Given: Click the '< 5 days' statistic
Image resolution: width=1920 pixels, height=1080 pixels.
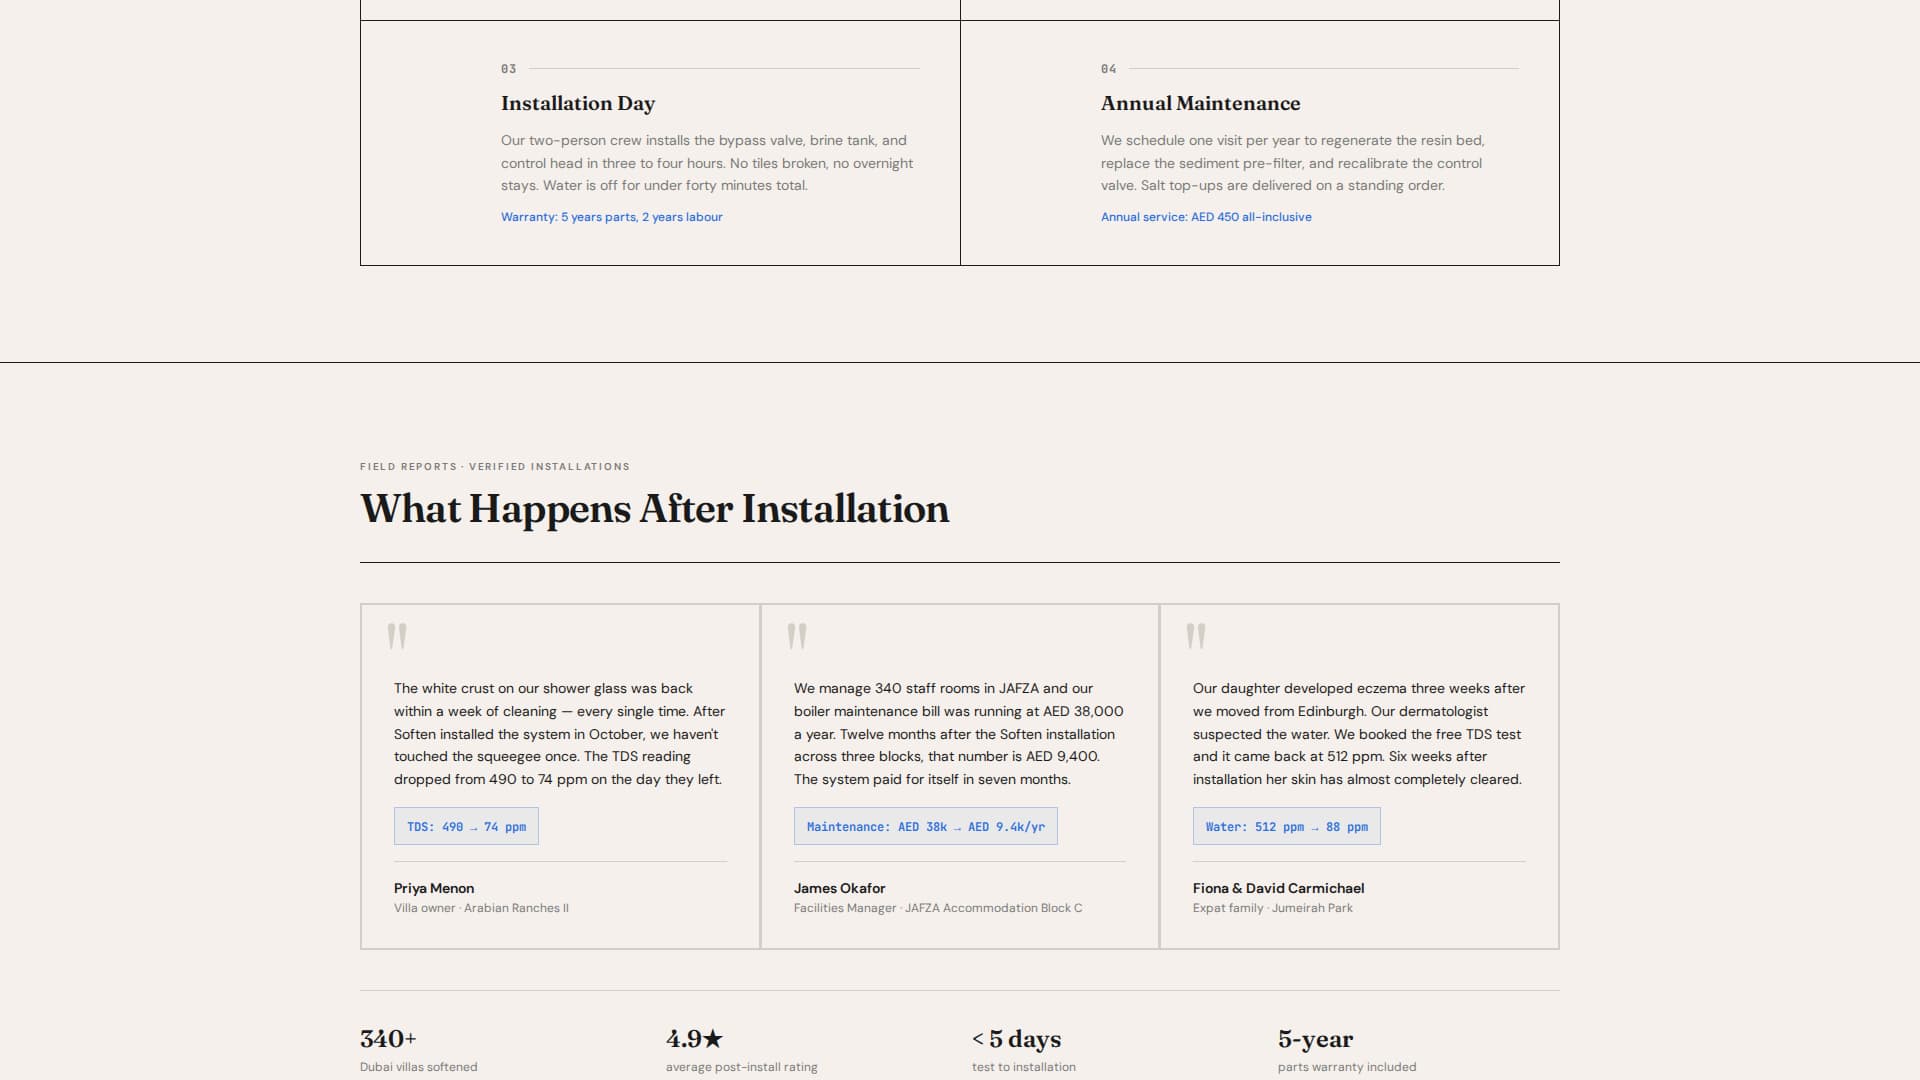Looking at the screenshot, I should click(x=1017, y=1040).
